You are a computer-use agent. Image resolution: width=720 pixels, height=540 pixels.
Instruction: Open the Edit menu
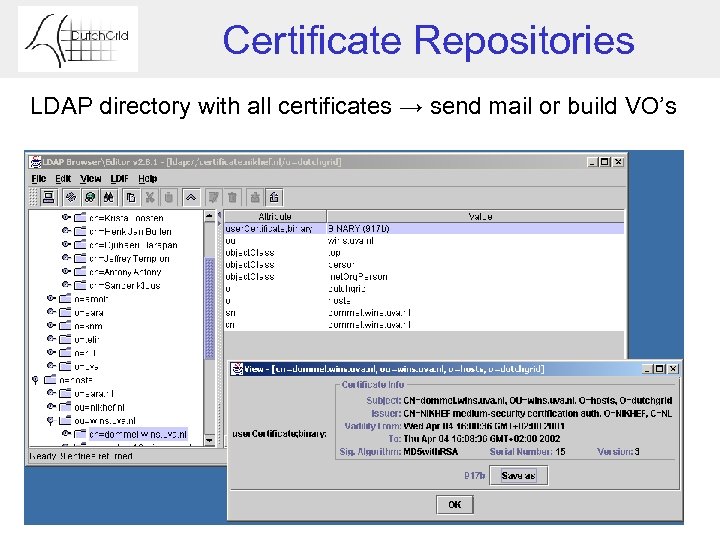[x=63, y=179]
